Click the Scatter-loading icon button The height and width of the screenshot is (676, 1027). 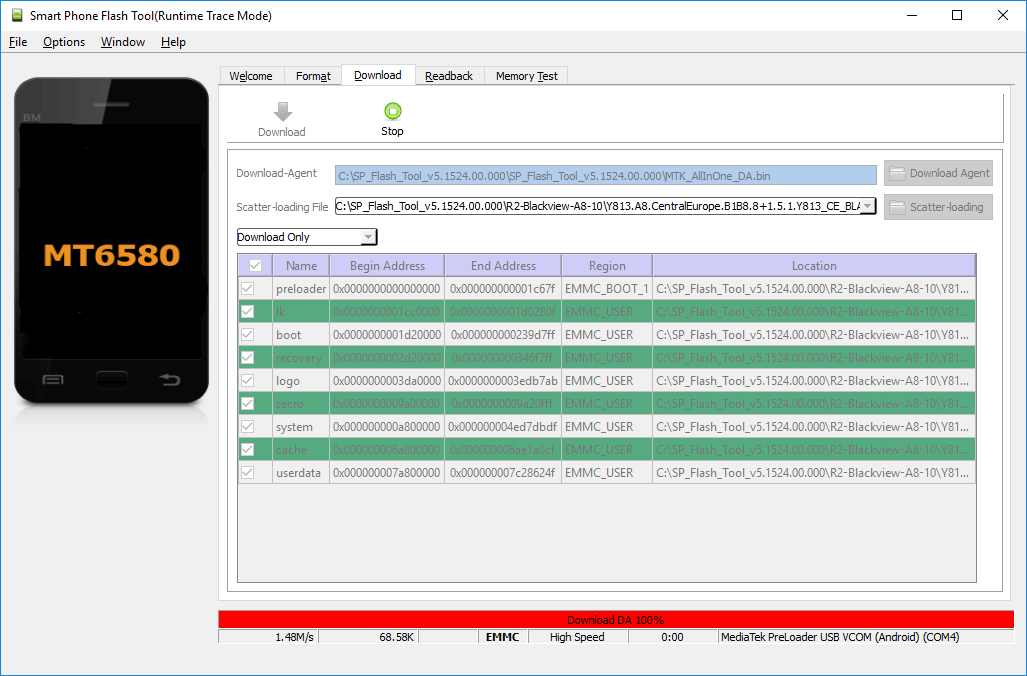[937, 207]
